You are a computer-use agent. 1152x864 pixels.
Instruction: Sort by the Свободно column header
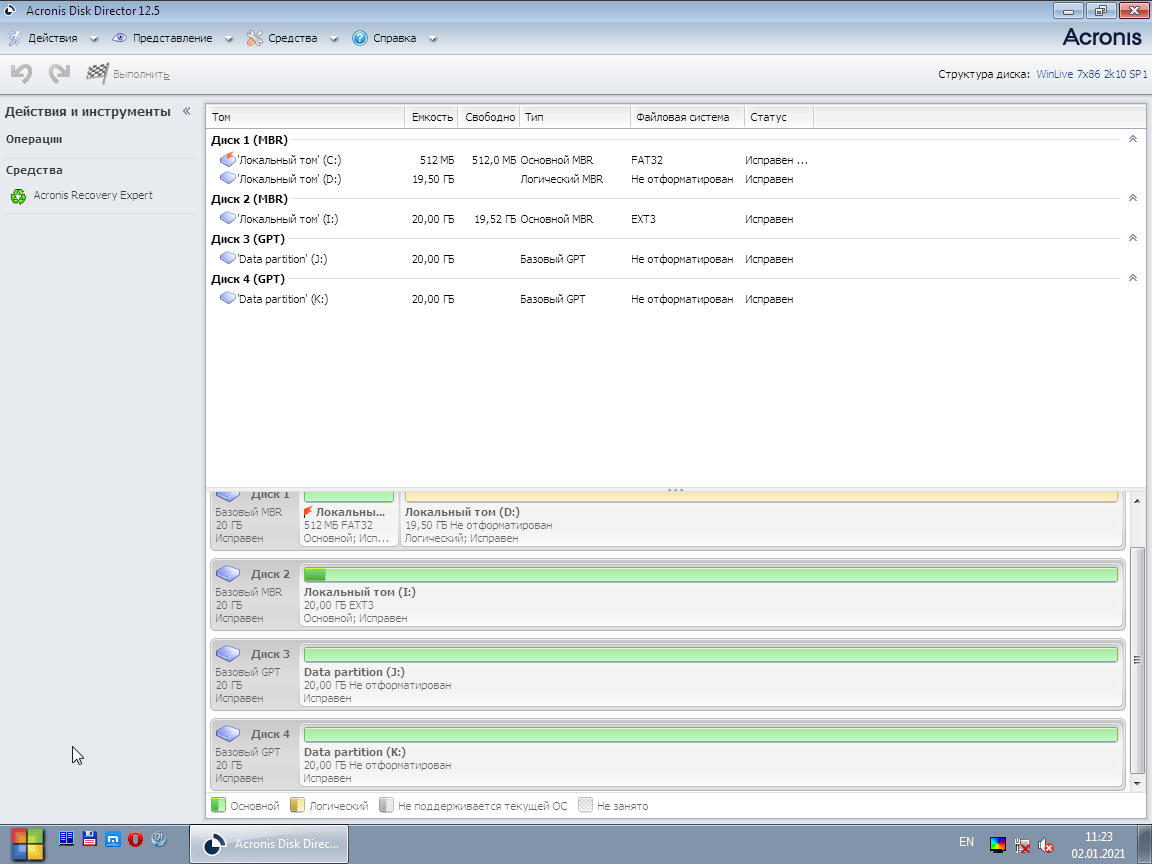[x=489, y=117]
